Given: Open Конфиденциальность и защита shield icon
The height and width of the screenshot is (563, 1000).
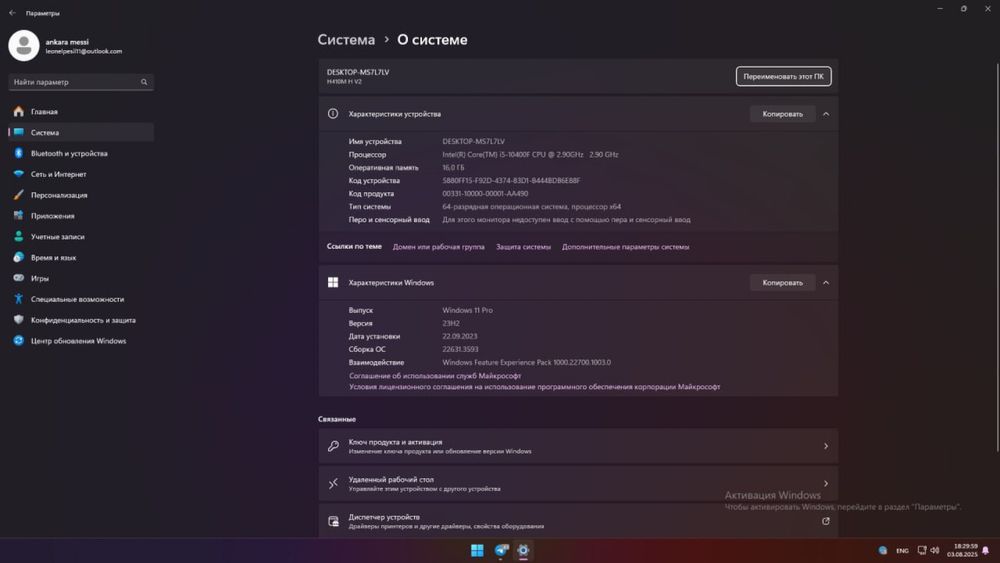Looking at the screenshot, I should [x=18, y=319].
